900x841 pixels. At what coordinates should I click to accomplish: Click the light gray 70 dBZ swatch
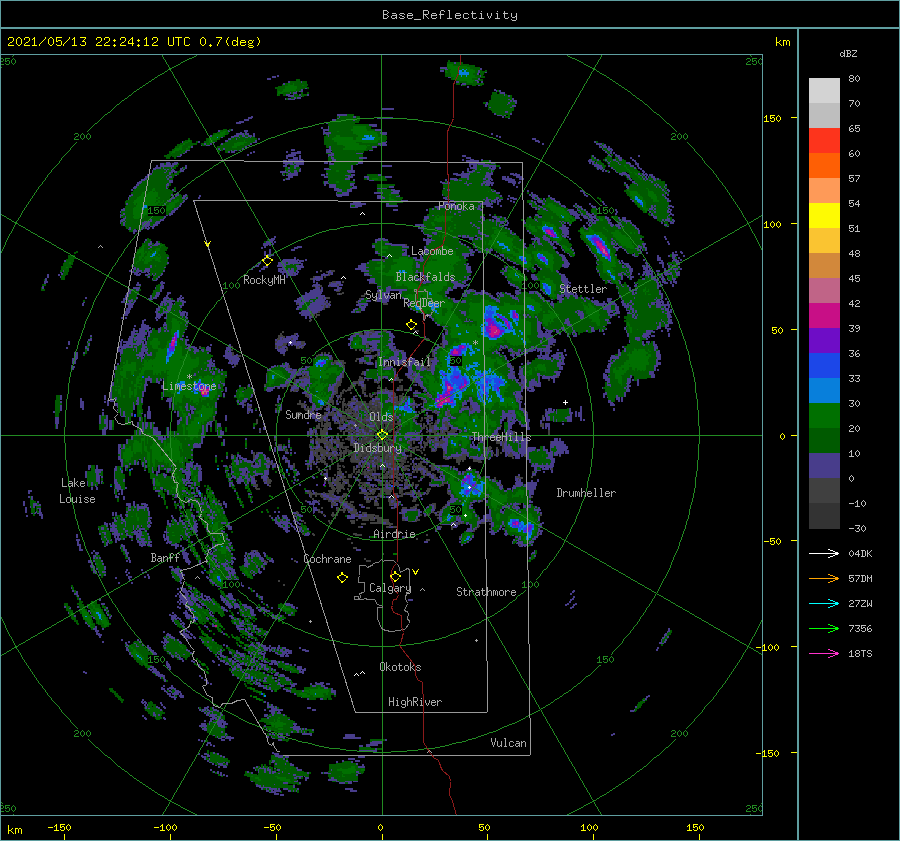(824, 91)
